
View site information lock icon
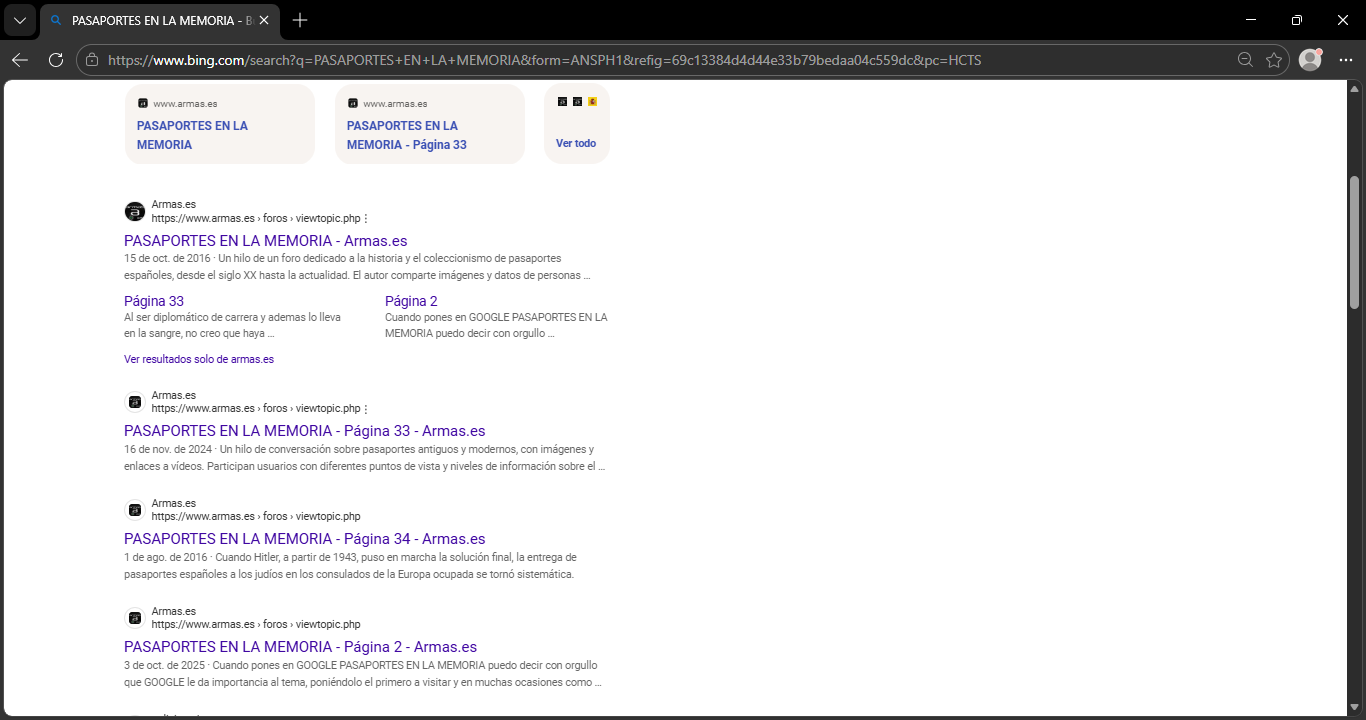click(92, 60)
